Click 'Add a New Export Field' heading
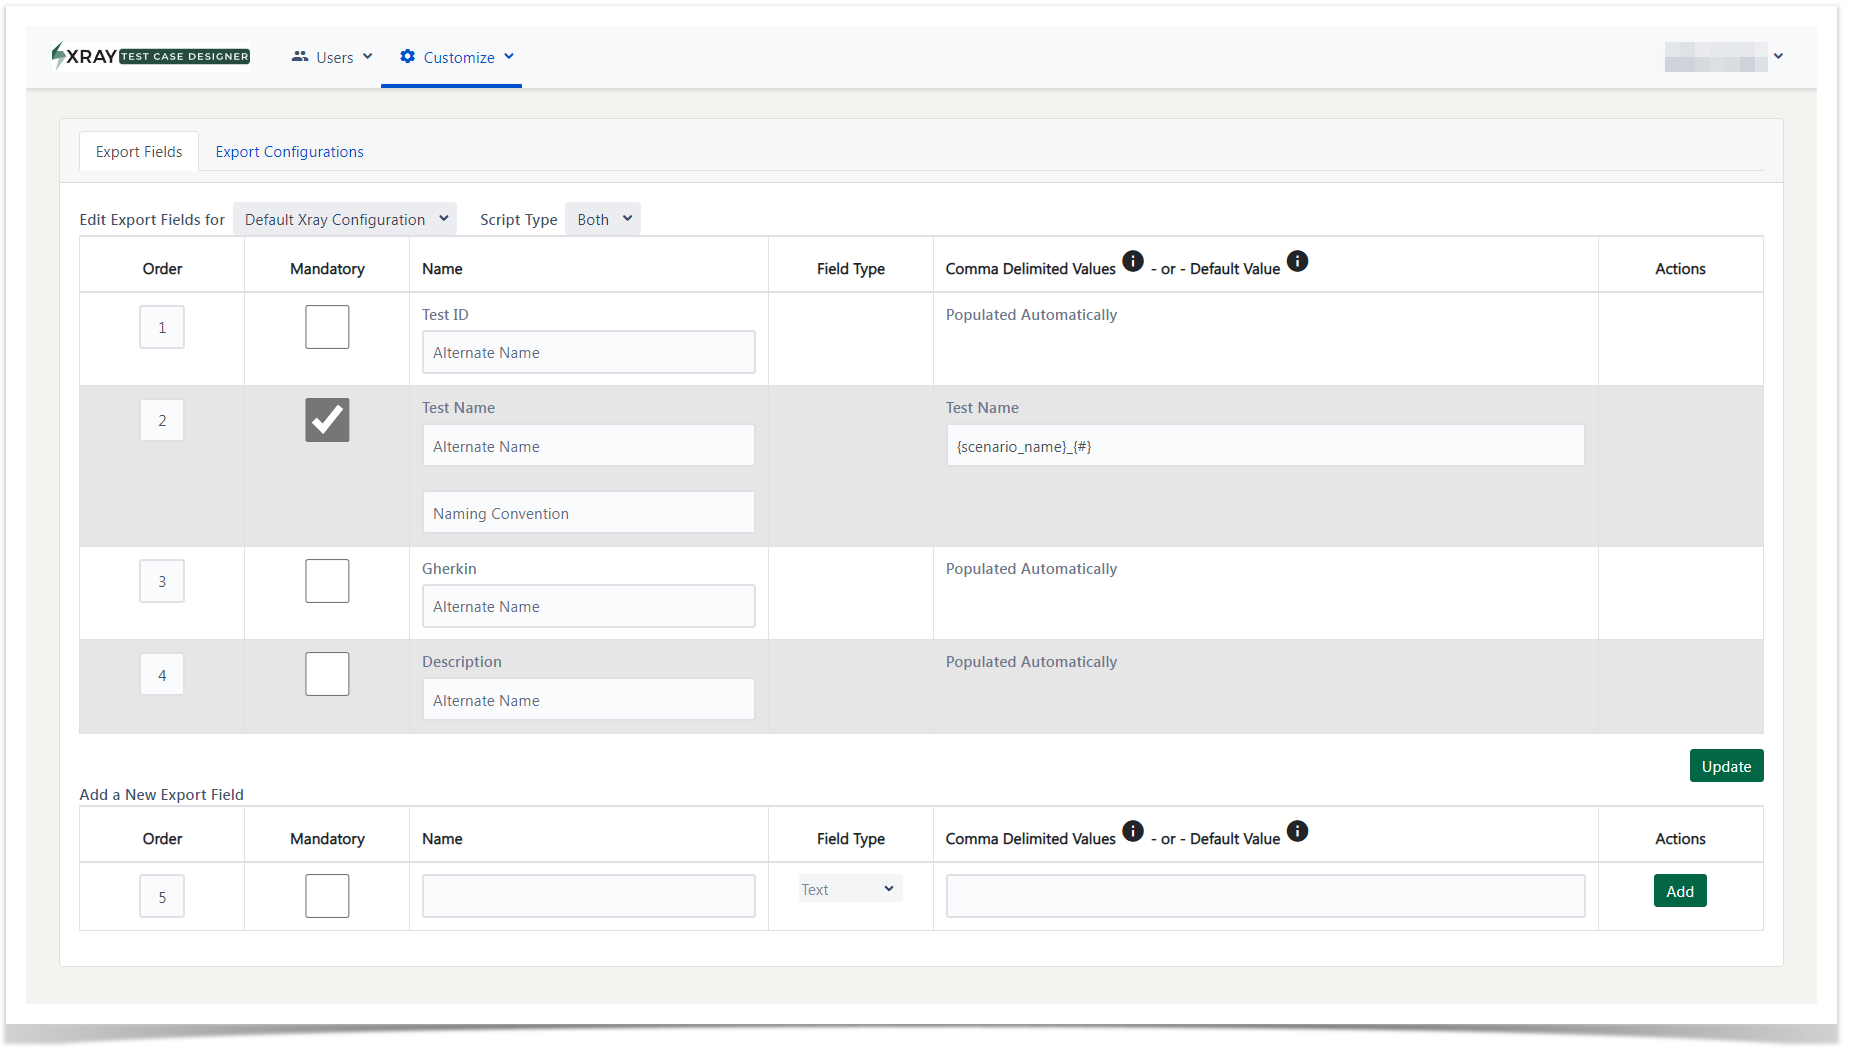 pyautogui.click(x=162, y=795)
